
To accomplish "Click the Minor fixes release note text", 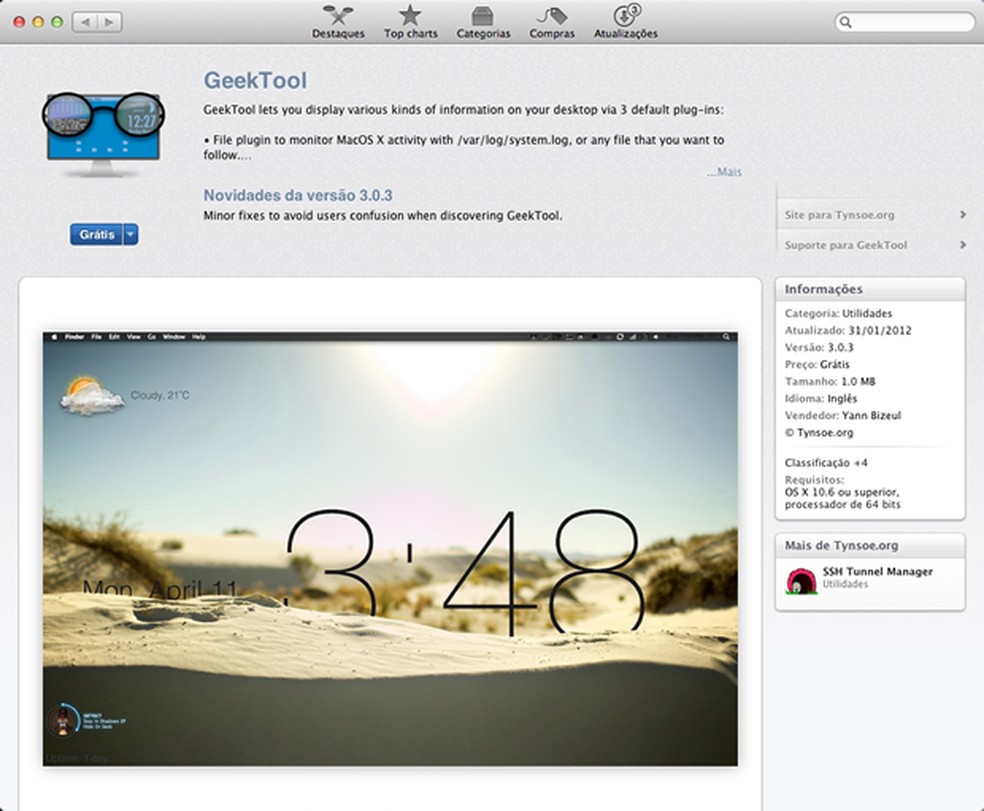I will coord(383,215).
